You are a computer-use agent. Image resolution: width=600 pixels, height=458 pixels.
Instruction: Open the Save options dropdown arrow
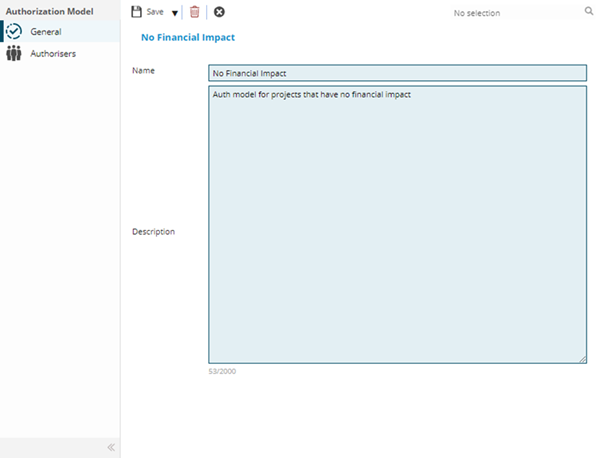click(x=174, y=13)
